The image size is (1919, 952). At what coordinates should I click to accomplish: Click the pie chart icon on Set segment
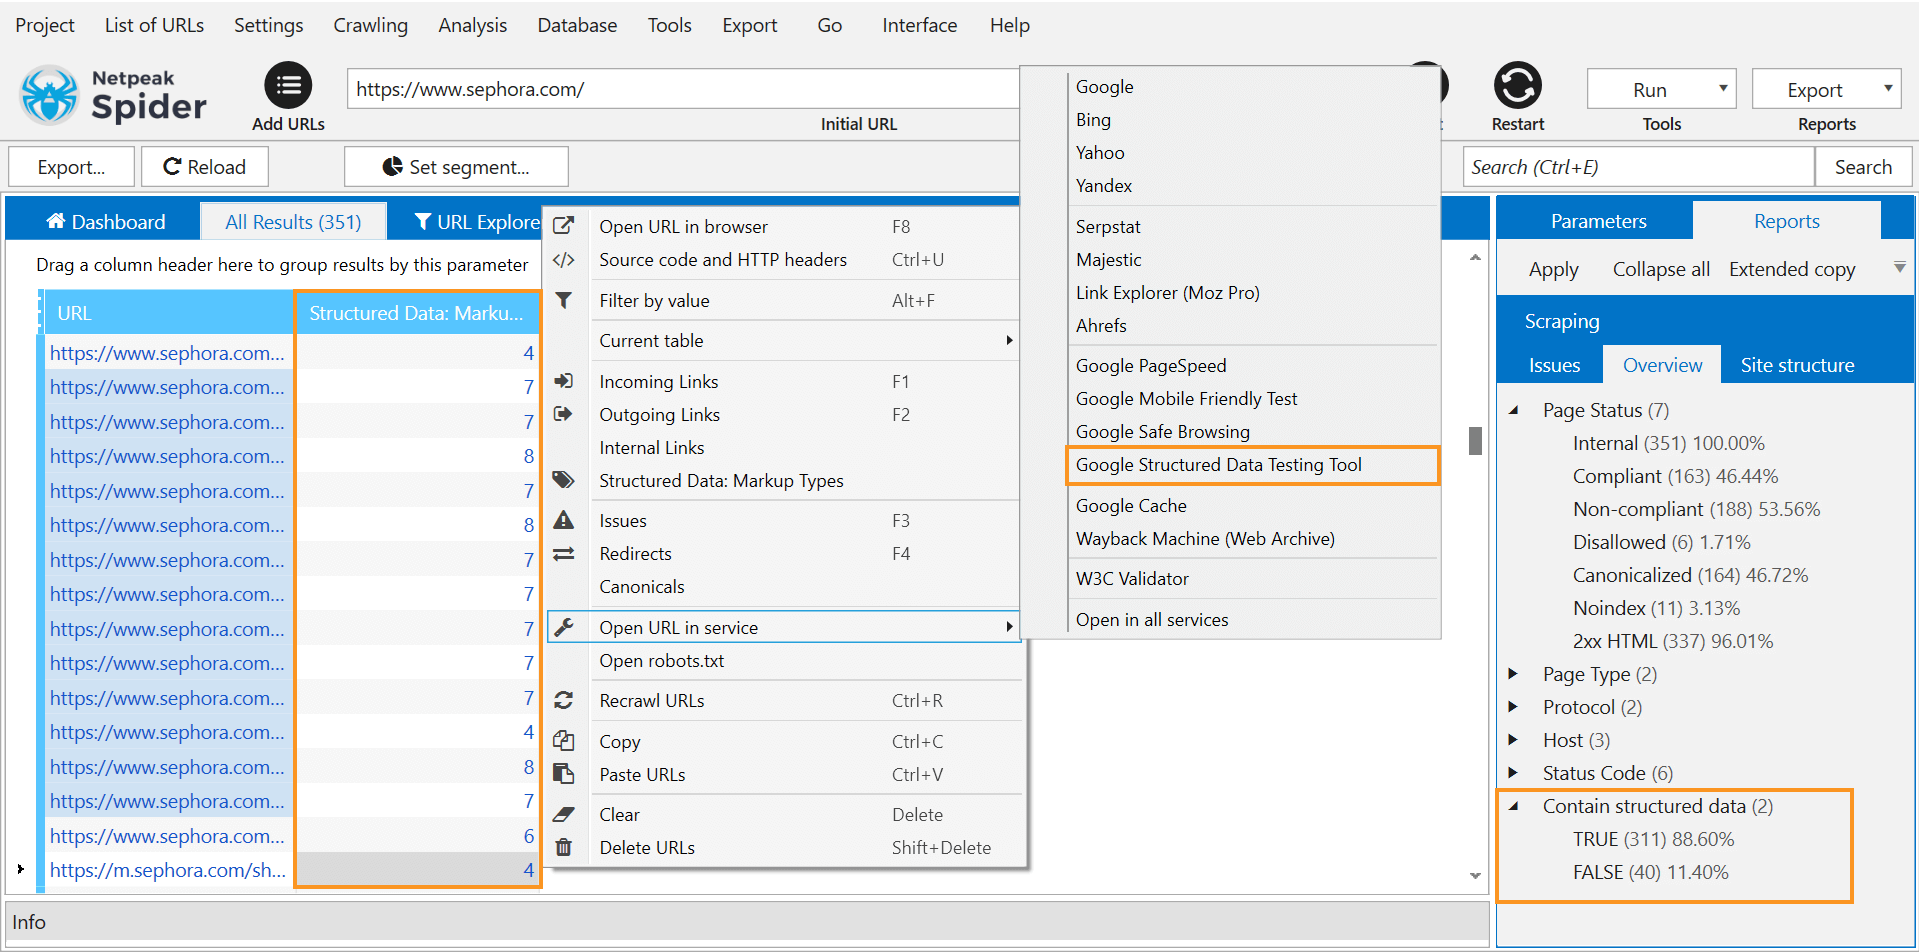pyautogui.click(x=393, y=167)
